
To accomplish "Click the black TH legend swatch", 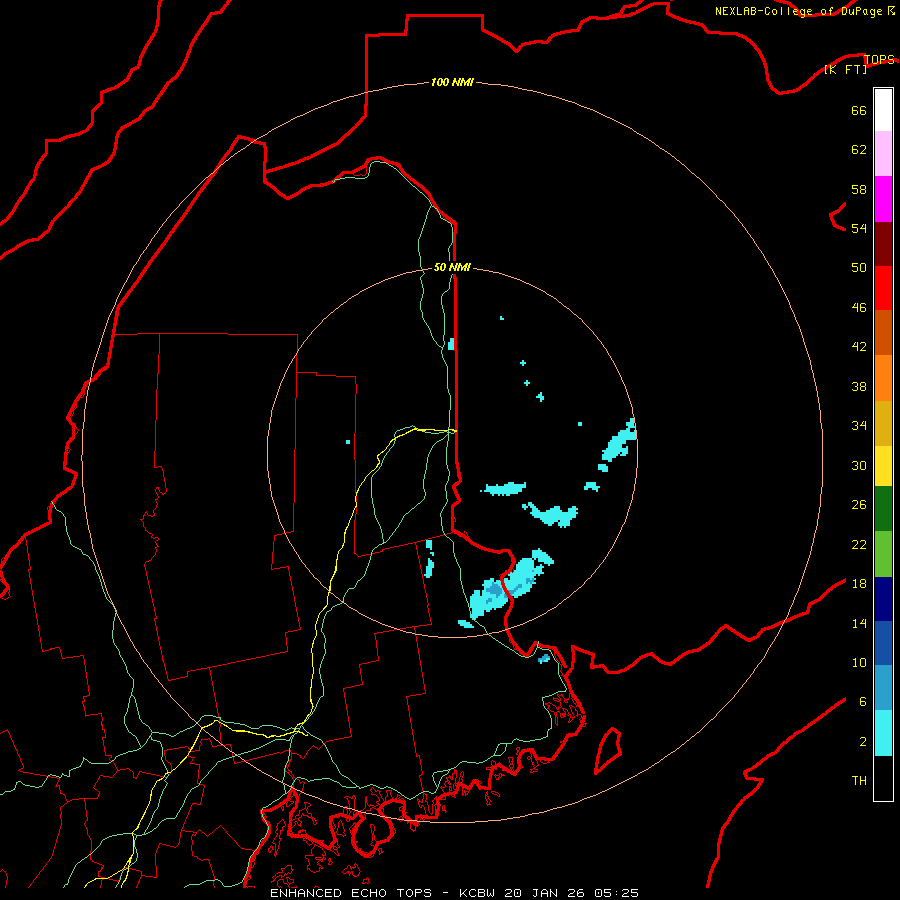I will tap(883, 778).
